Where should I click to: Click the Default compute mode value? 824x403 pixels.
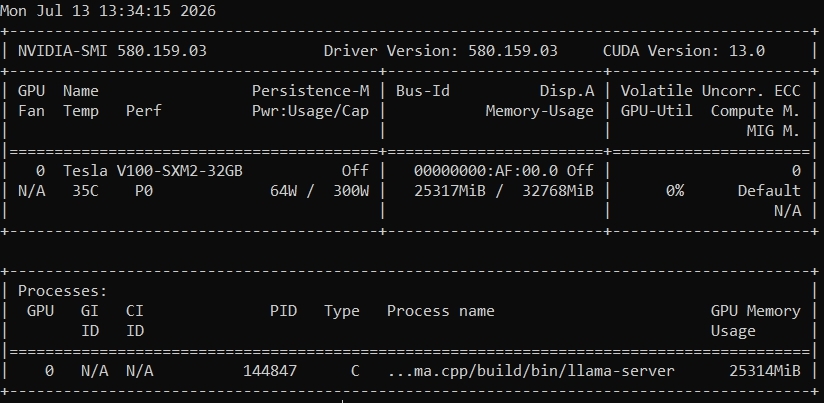[x=769, y=191]
